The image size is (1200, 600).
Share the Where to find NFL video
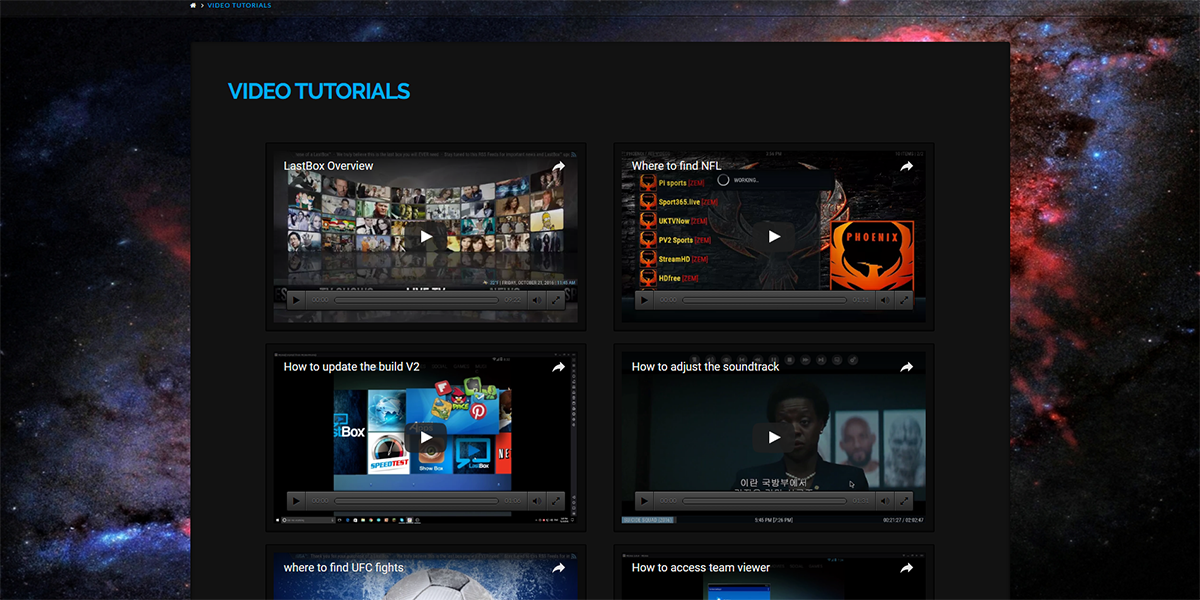906,166
